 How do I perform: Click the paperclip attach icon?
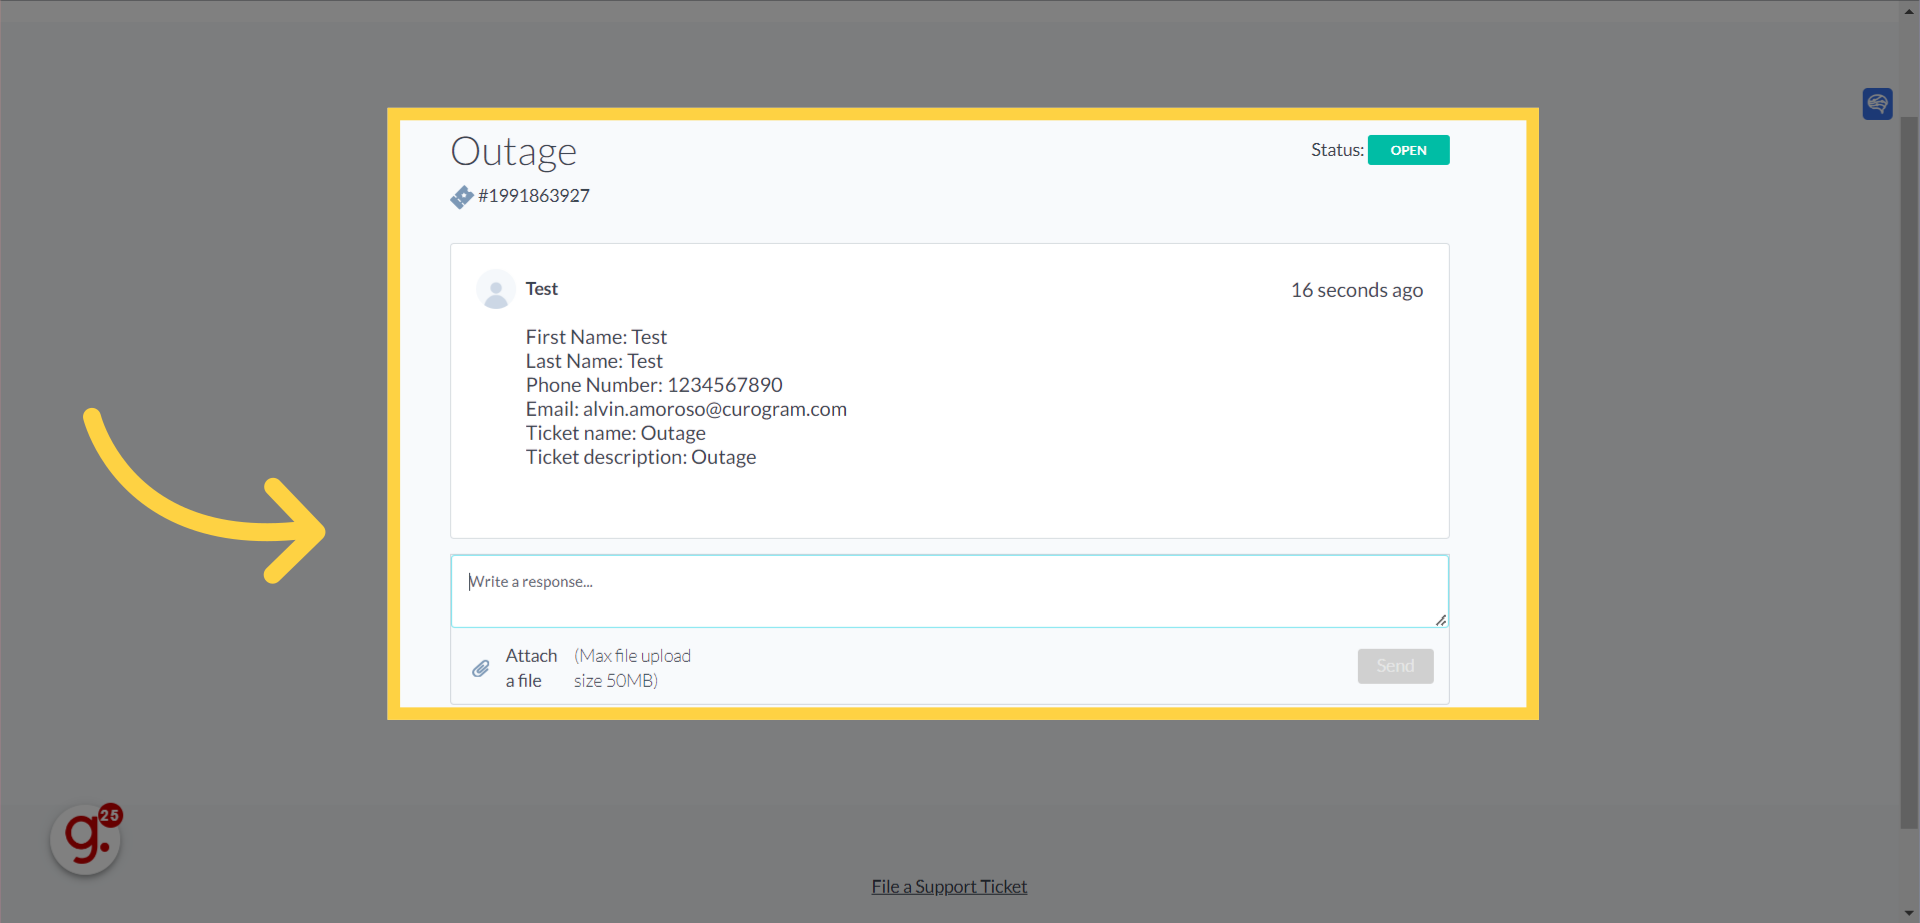point(481,667)
